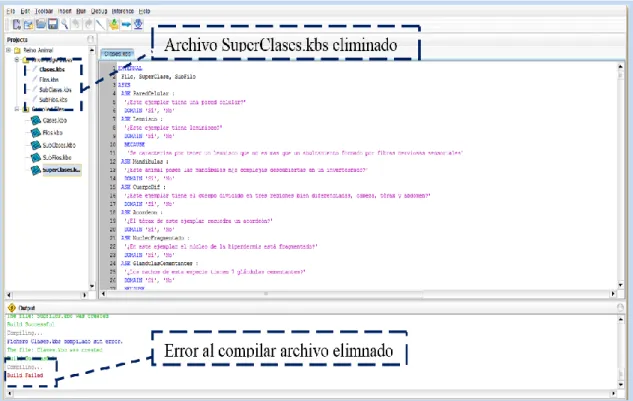Screen dimensions: 633x401
Task: Open find with the magnifier icon
Action: pos(65,24)
